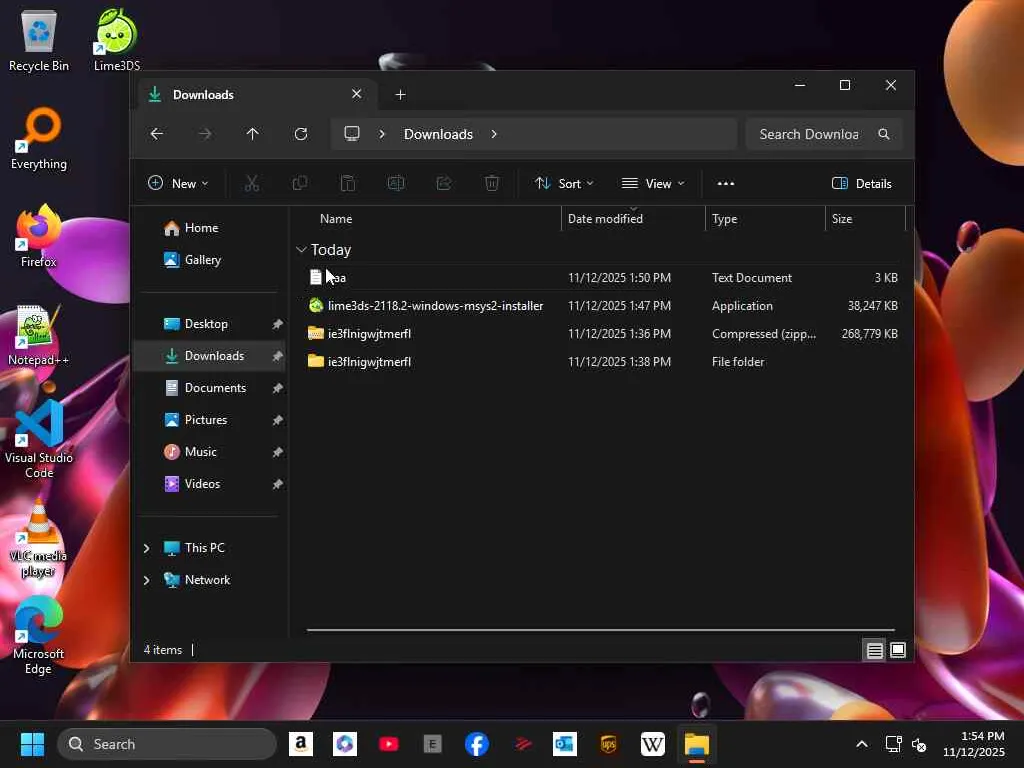Select VLC media player desktop icon
This screenshot has width=1024, height=768.
pyautogui.click(x=39, y=537)
